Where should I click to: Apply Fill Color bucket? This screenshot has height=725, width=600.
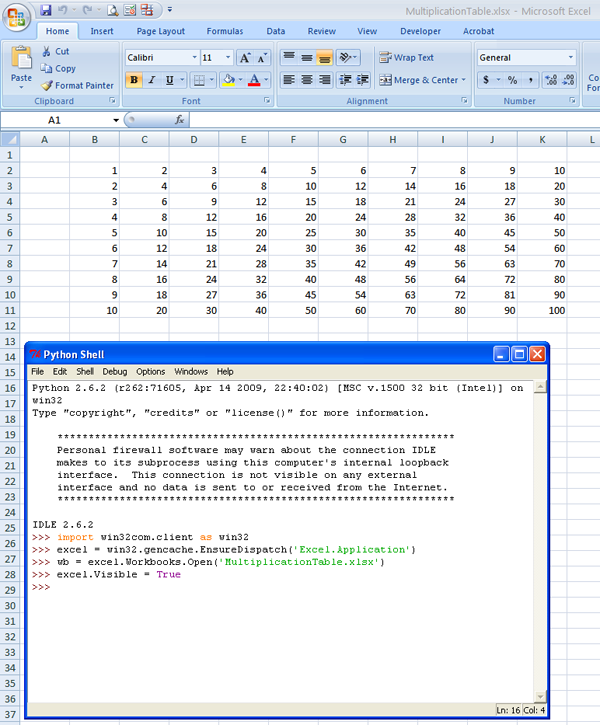point(228,80)
